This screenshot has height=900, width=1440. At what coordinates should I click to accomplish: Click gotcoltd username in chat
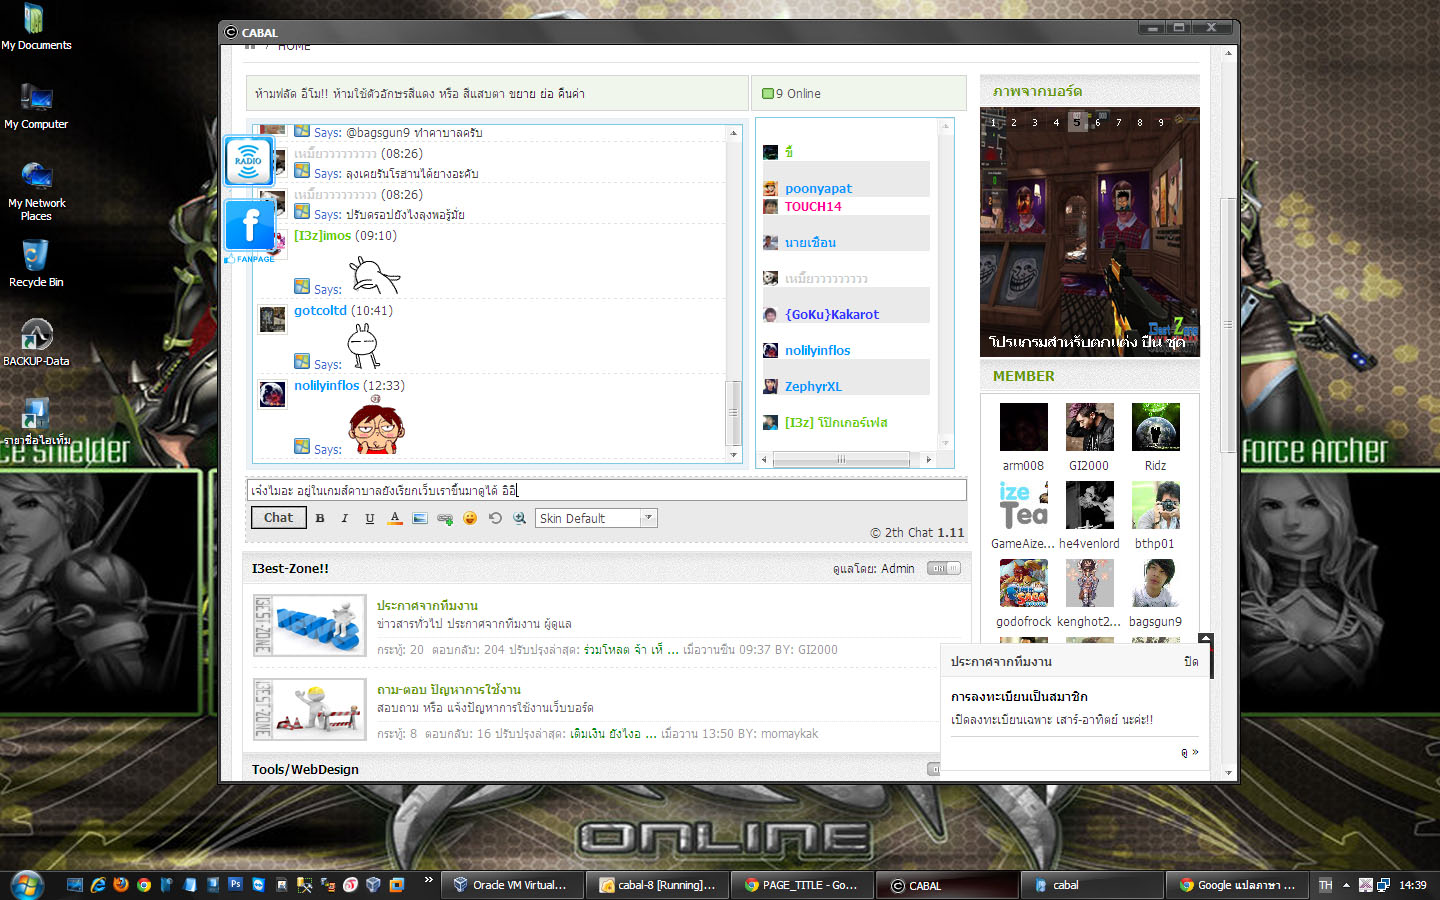click(320, 311)
